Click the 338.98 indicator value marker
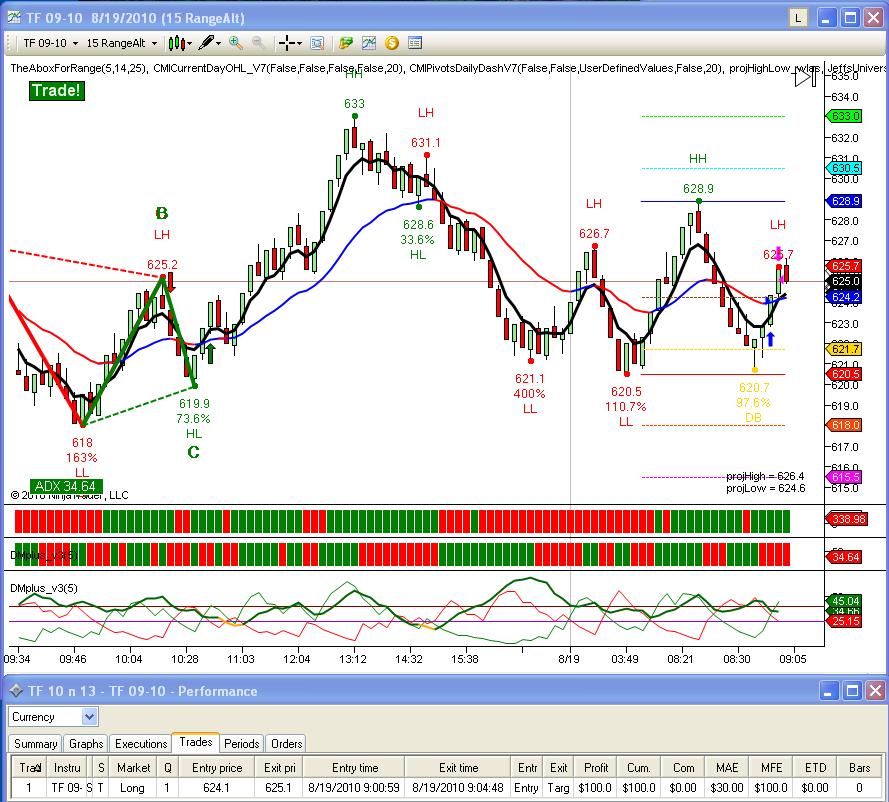Image resolution: width=889 pixels, height=802 pixels. [846, 519]
